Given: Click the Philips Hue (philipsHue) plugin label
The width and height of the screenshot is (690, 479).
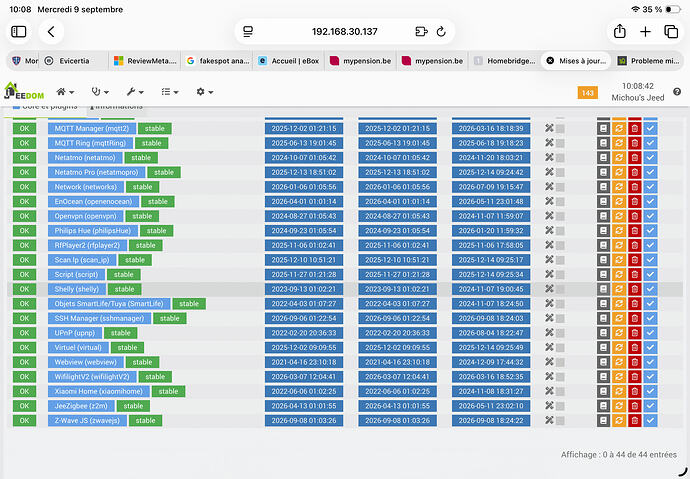Looking at the screenshot, I should 92,230.
